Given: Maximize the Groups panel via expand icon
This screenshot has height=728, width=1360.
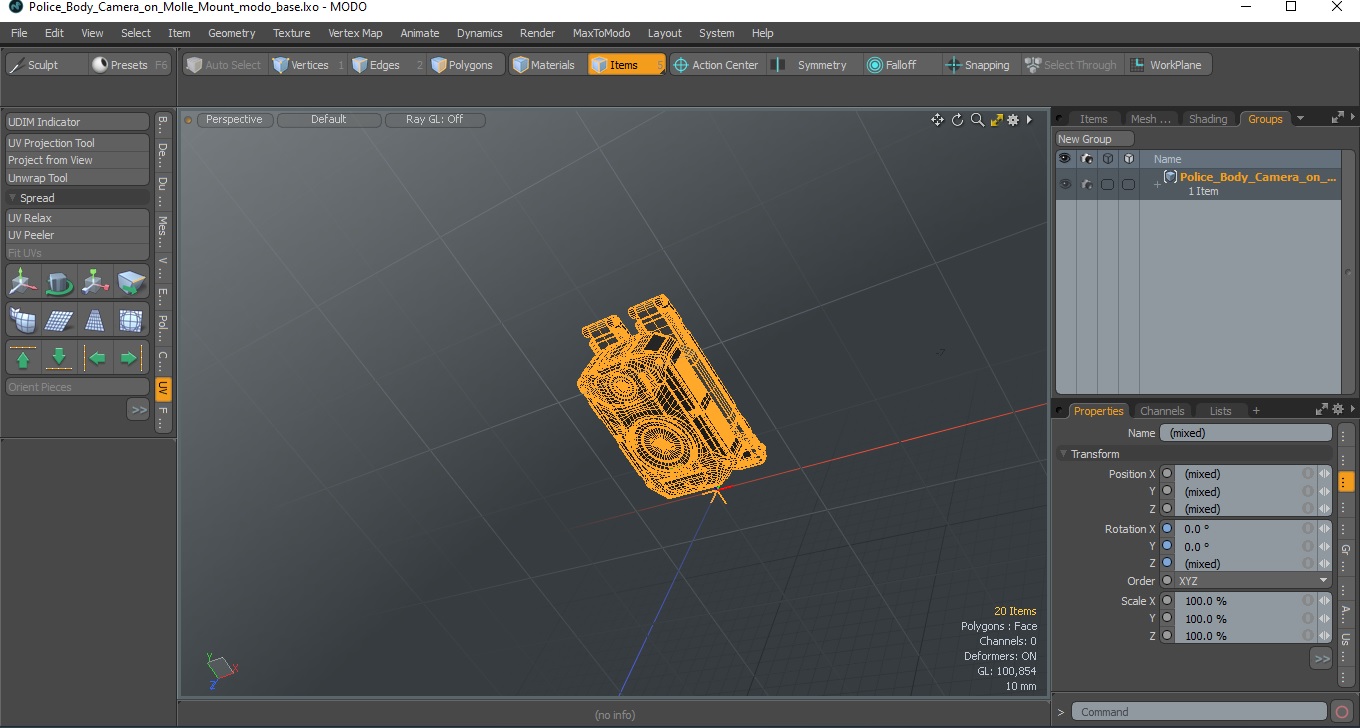Looking at the screenshot, I should coord(1338,118).
